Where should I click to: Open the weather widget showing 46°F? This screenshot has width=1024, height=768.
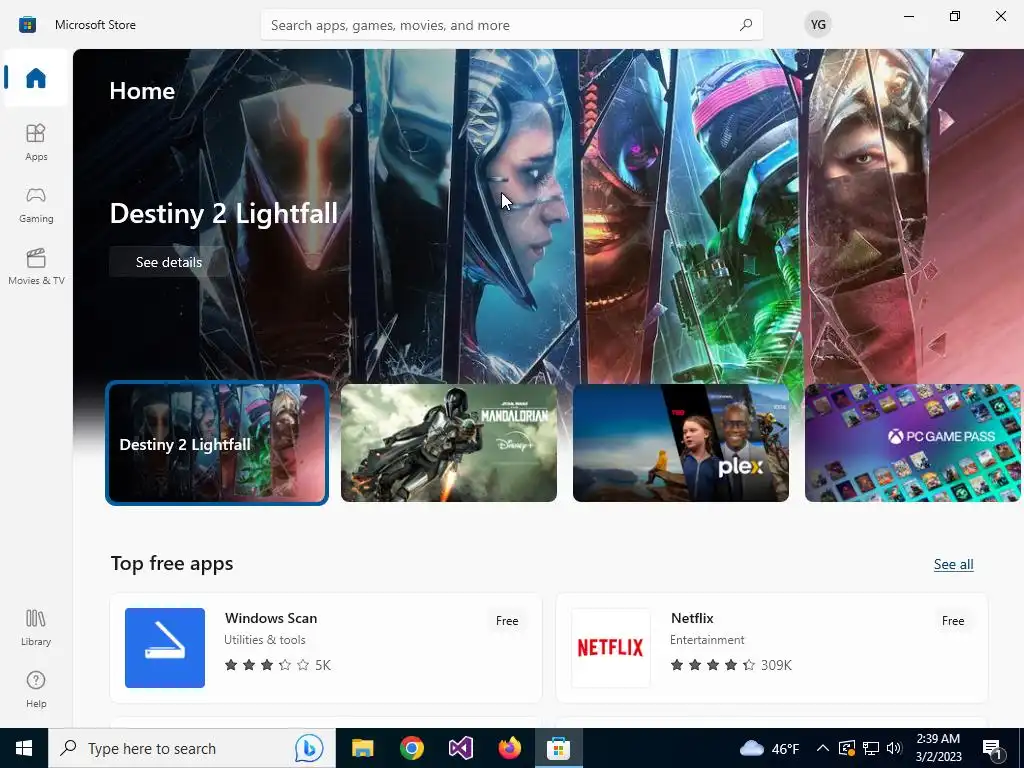click(769, 748)
